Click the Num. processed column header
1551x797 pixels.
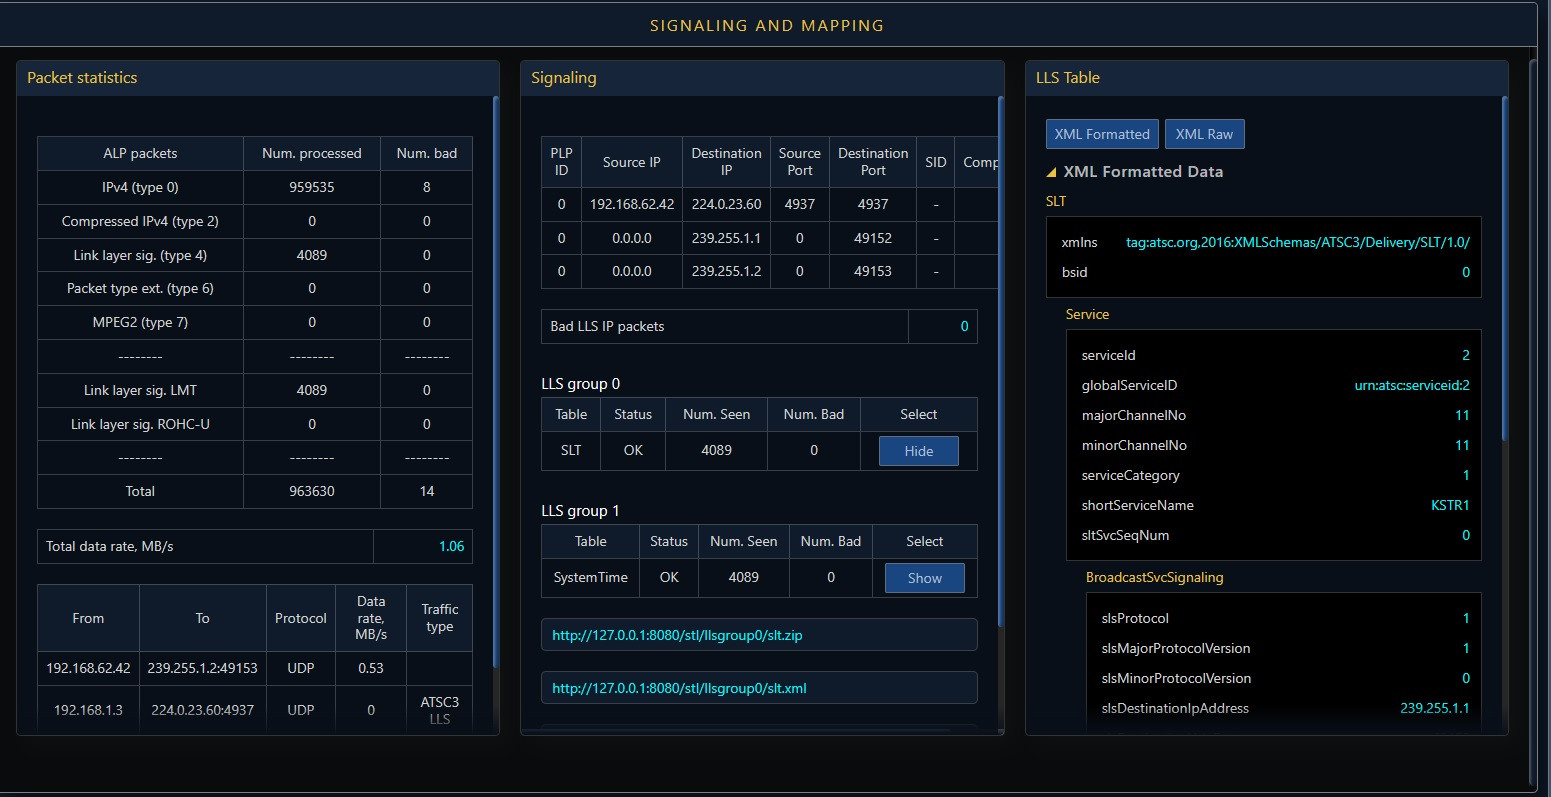[312, 153]
